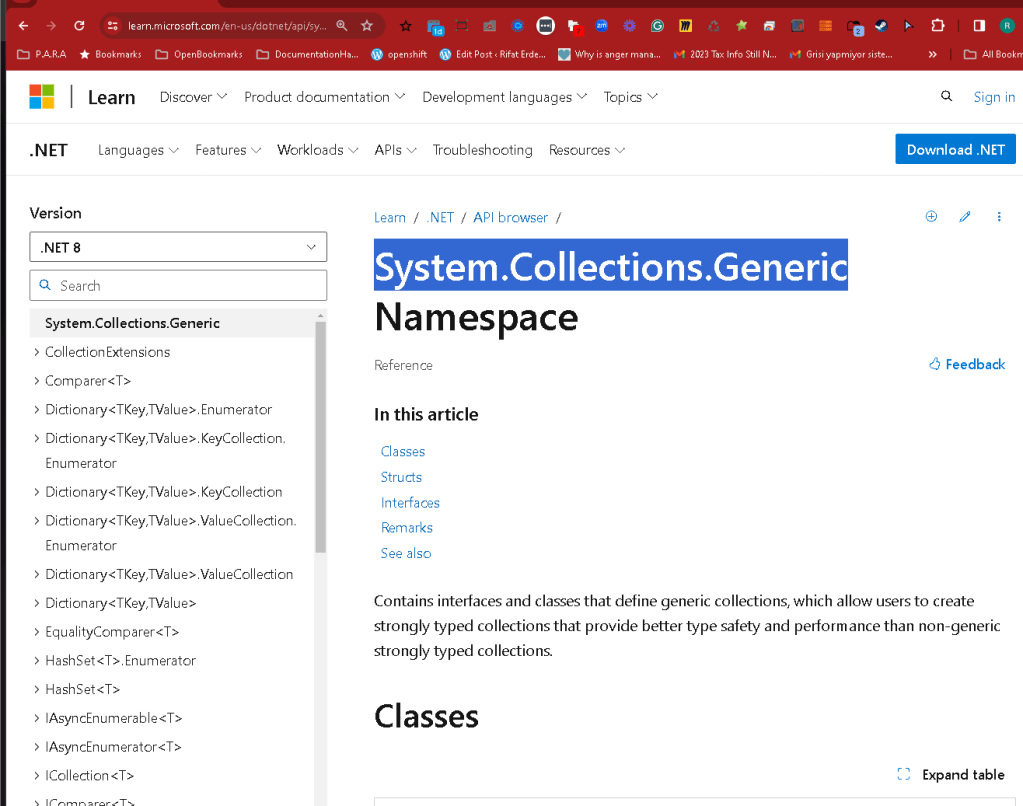
Task: Click the Download .NET button
Action: 955,149
